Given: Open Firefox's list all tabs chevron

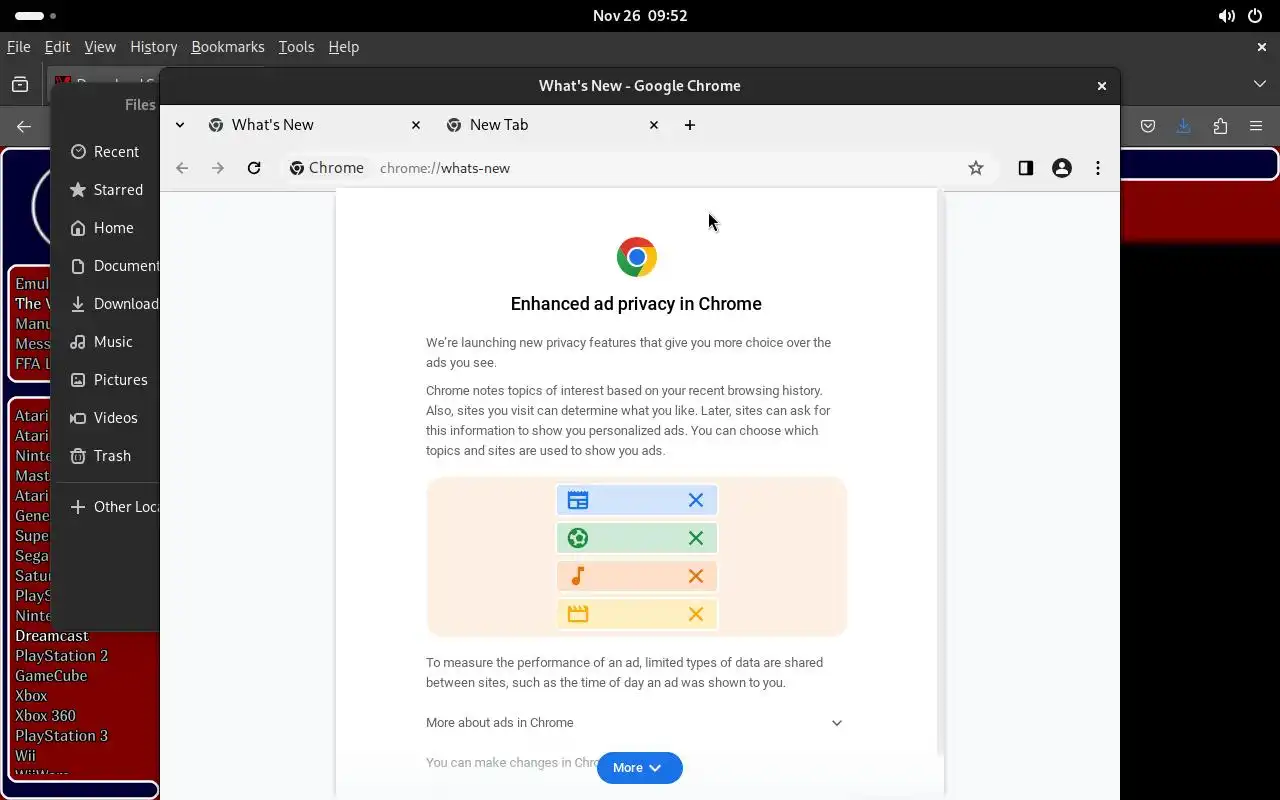Looking at the screenshot, I should tap(1260, 84).
